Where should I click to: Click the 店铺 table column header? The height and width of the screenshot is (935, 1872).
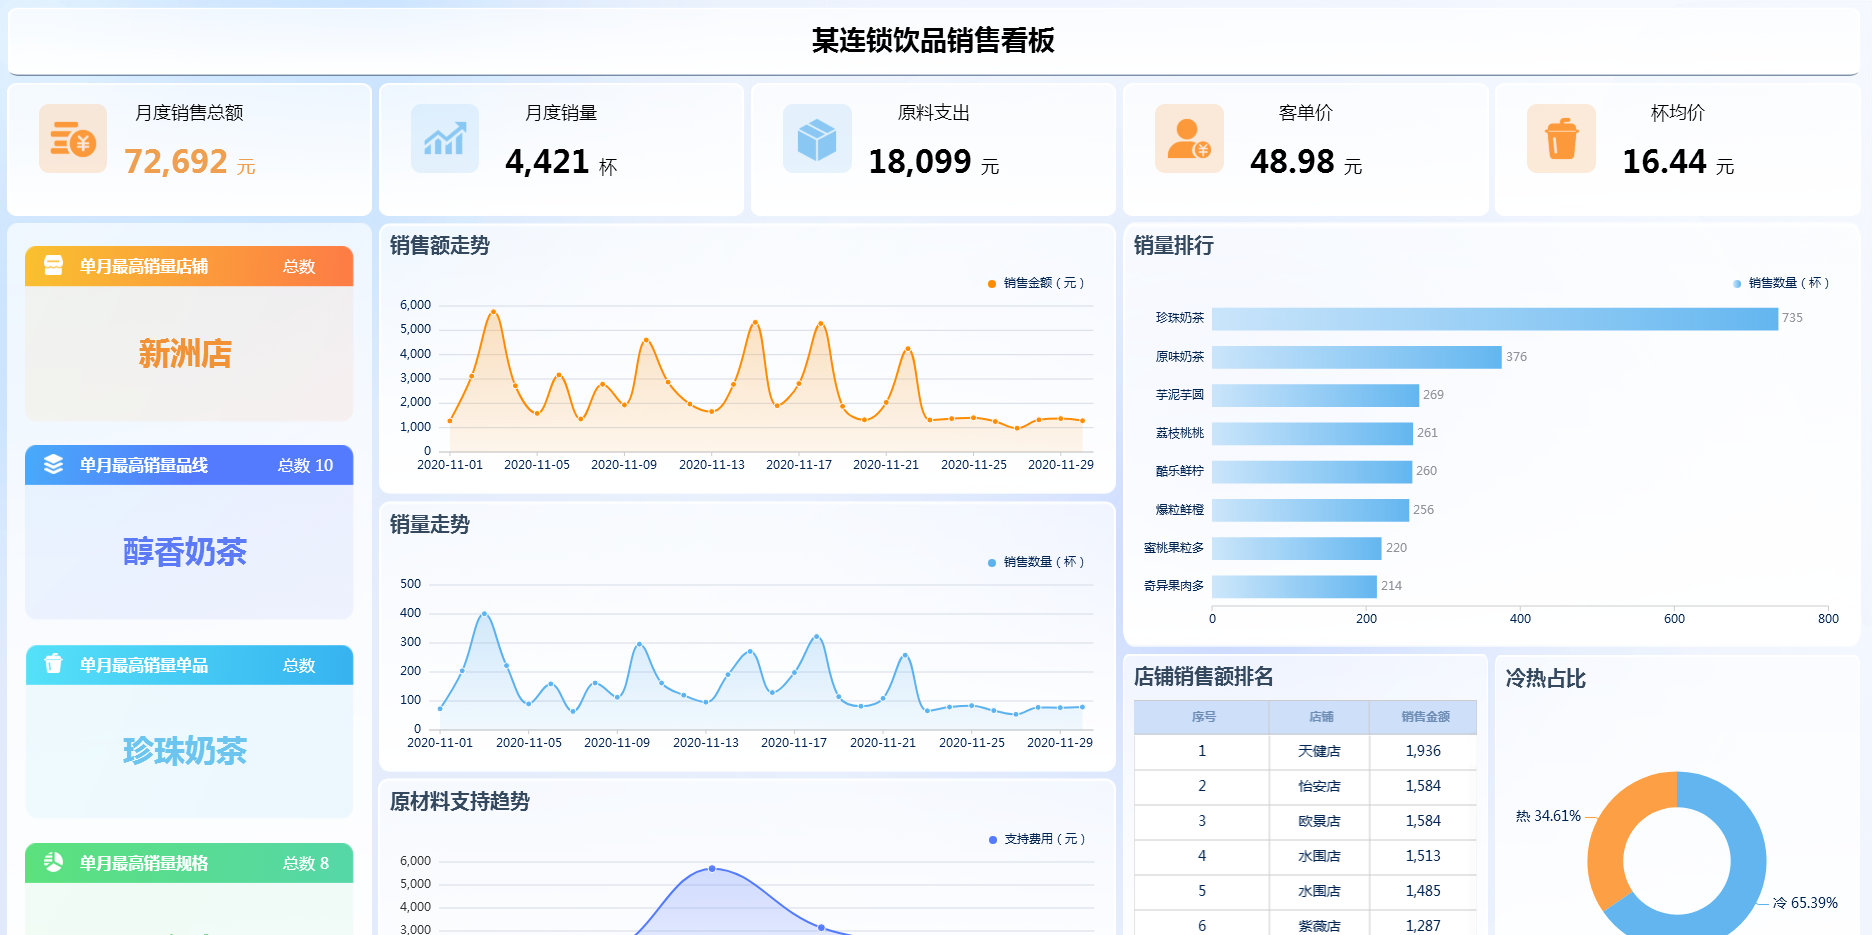pos(1320,717)
